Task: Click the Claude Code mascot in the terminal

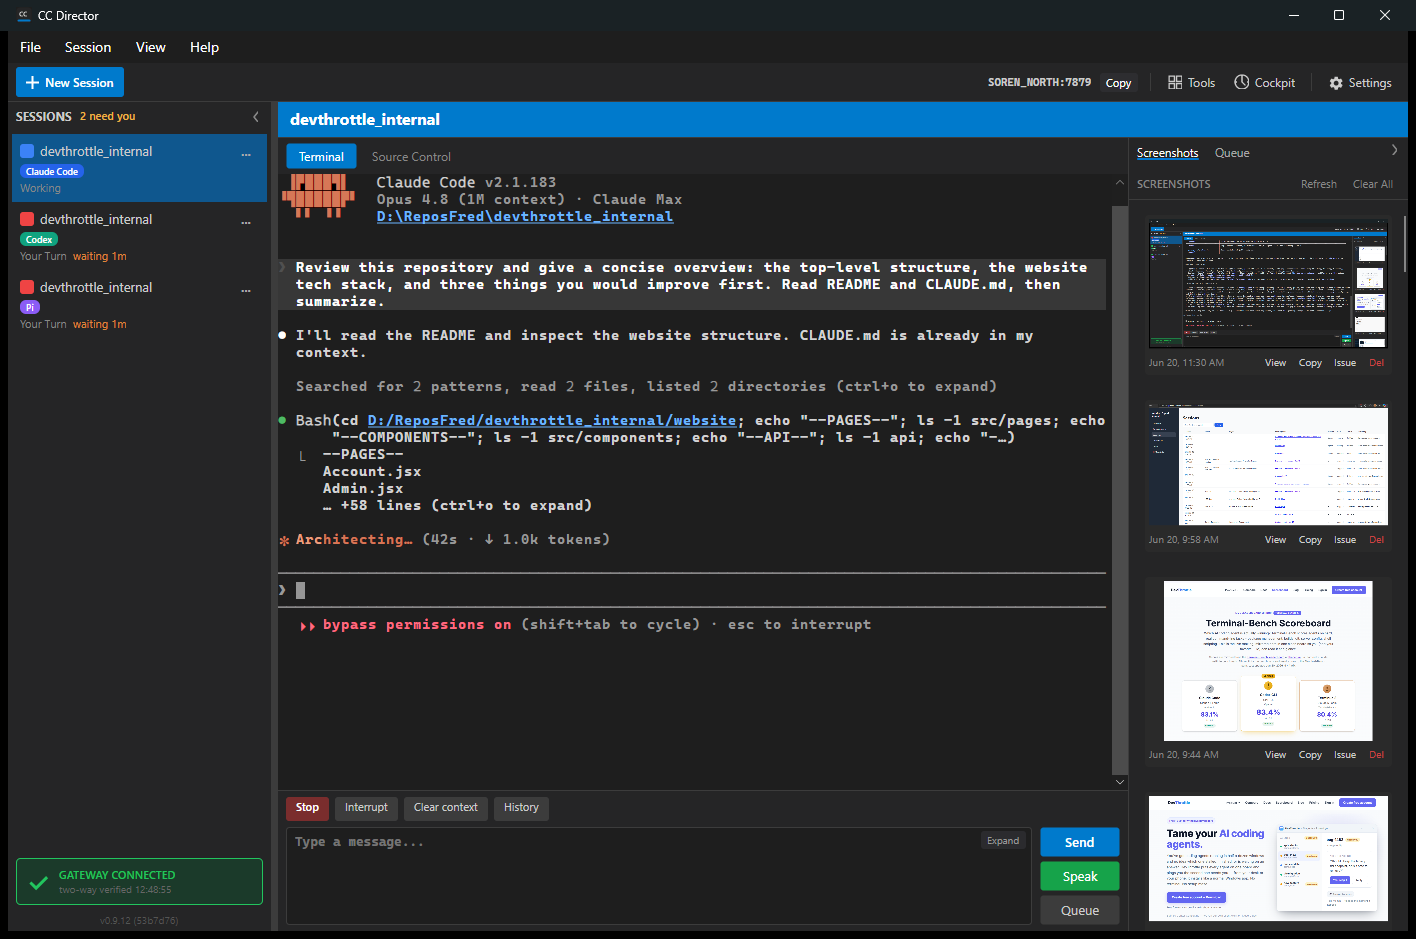Action: click(x=318, y=196)
